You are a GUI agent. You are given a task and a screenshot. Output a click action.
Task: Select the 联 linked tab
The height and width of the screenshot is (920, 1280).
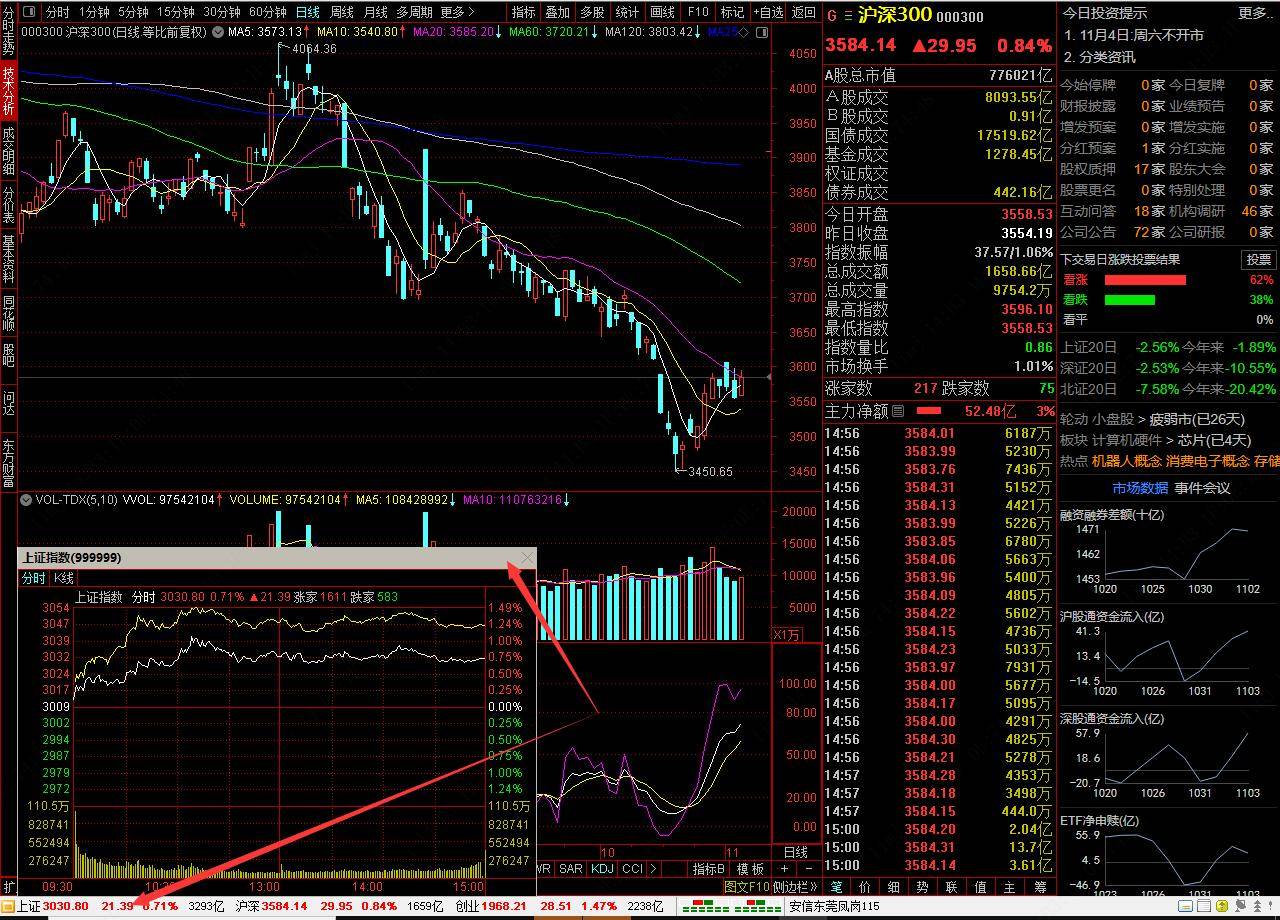951,886
